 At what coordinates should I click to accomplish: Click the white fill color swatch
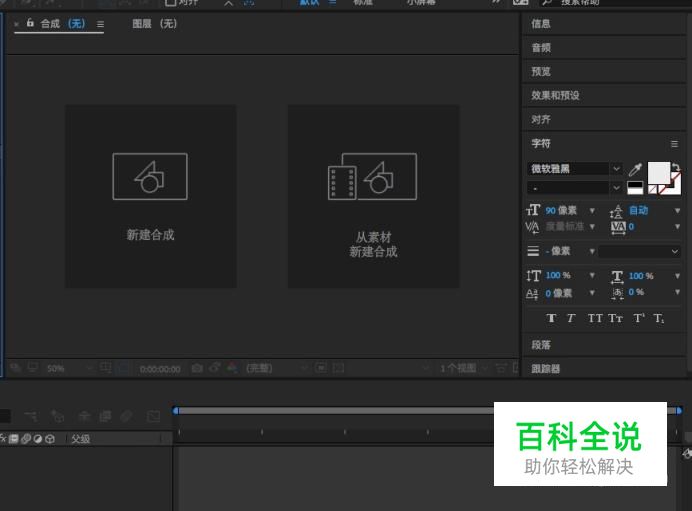[658, 173]
